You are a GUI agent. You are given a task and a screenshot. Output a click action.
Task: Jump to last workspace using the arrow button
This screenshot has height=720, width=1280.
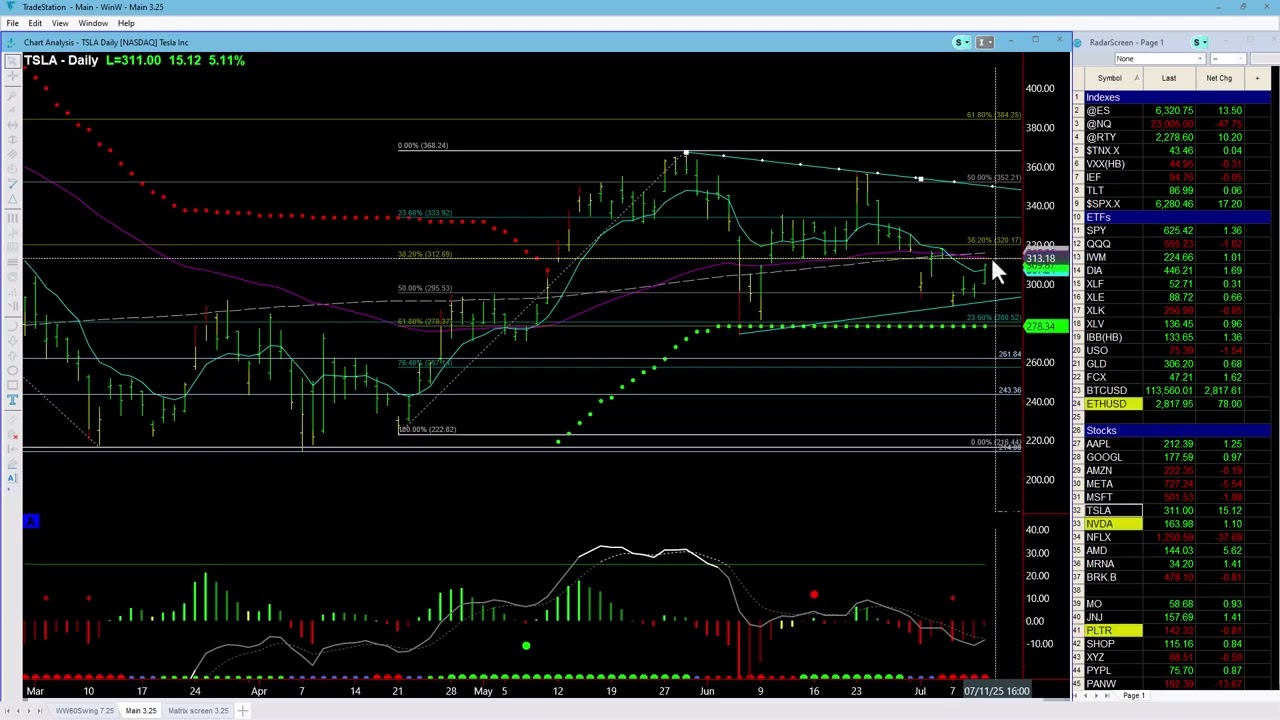pos(40,710)
